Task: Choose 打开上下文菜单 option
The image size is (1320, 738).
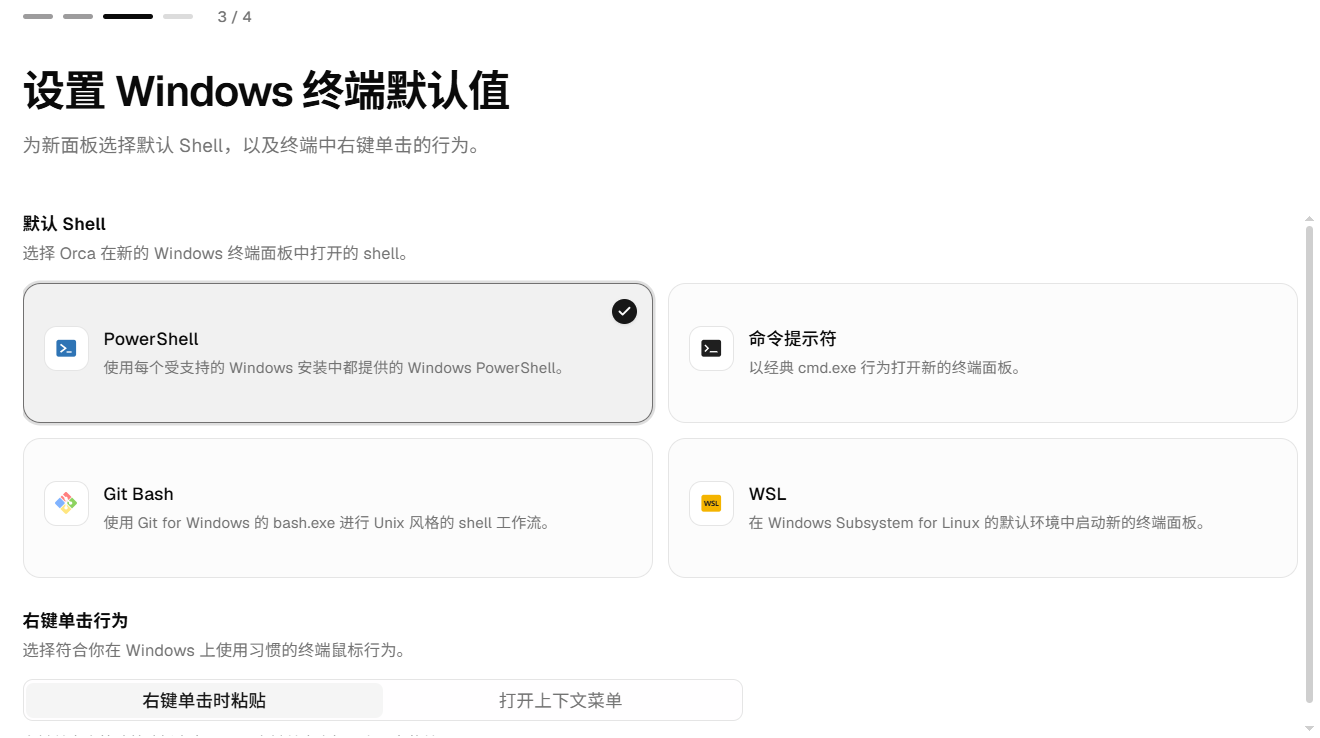Action: (x=561, y=701)
